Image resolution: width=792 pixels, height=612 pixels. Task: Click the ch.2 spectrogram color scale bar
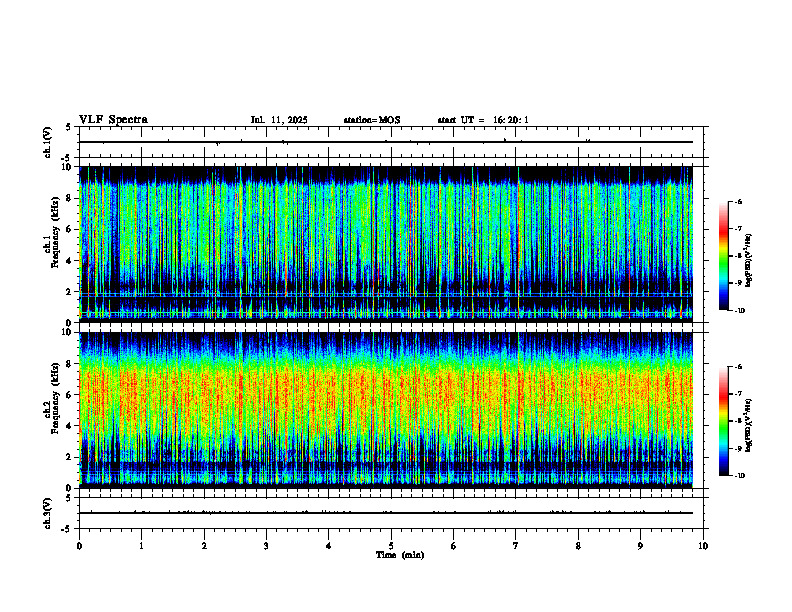pos(723,421)
